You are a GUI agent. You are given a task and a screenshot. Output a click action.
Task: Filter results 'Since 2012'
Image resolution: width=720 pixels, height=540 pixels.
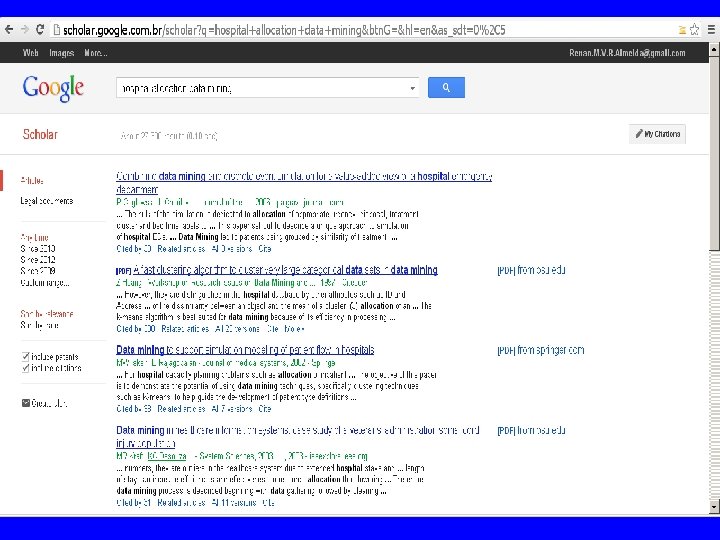coord(38,259)
